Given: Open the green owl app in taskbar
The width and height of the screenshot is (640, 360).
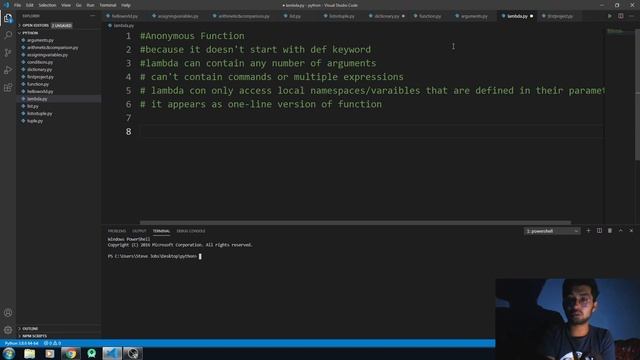Looking at the screenshot, I should click(x=91, y=353).
